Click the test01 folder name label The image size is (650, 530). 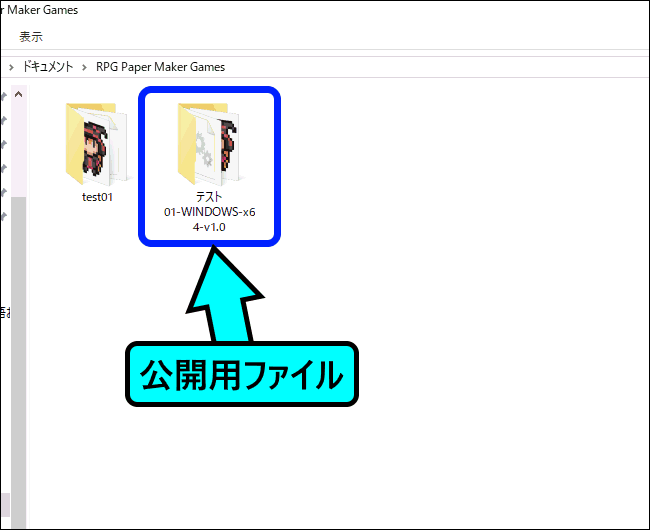[97, 197]
